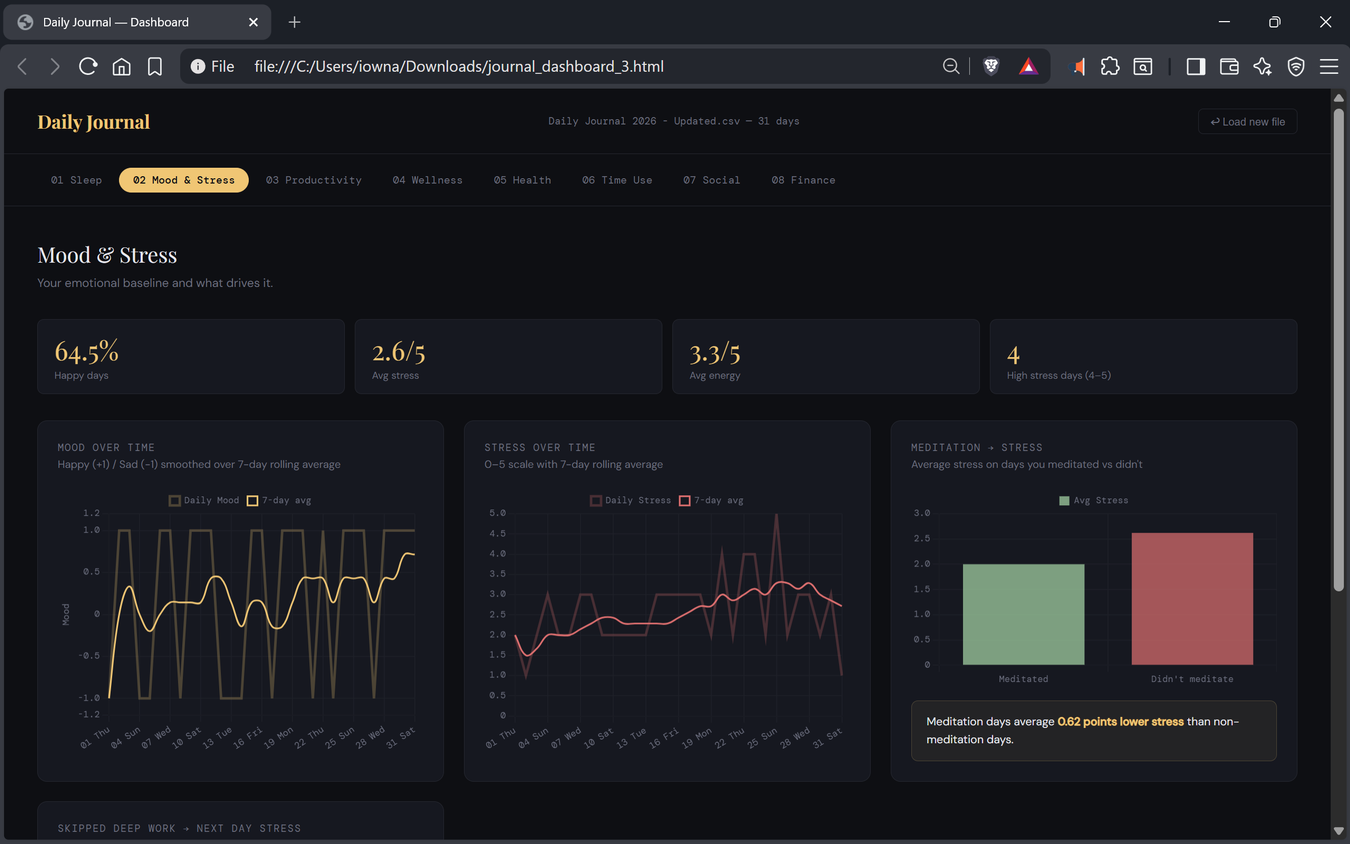Image resolution: width=1350 pixels, height=844 pixels.
Task: Toggle the 7-day avg legend in Stress chart
Action: (711, 500)
